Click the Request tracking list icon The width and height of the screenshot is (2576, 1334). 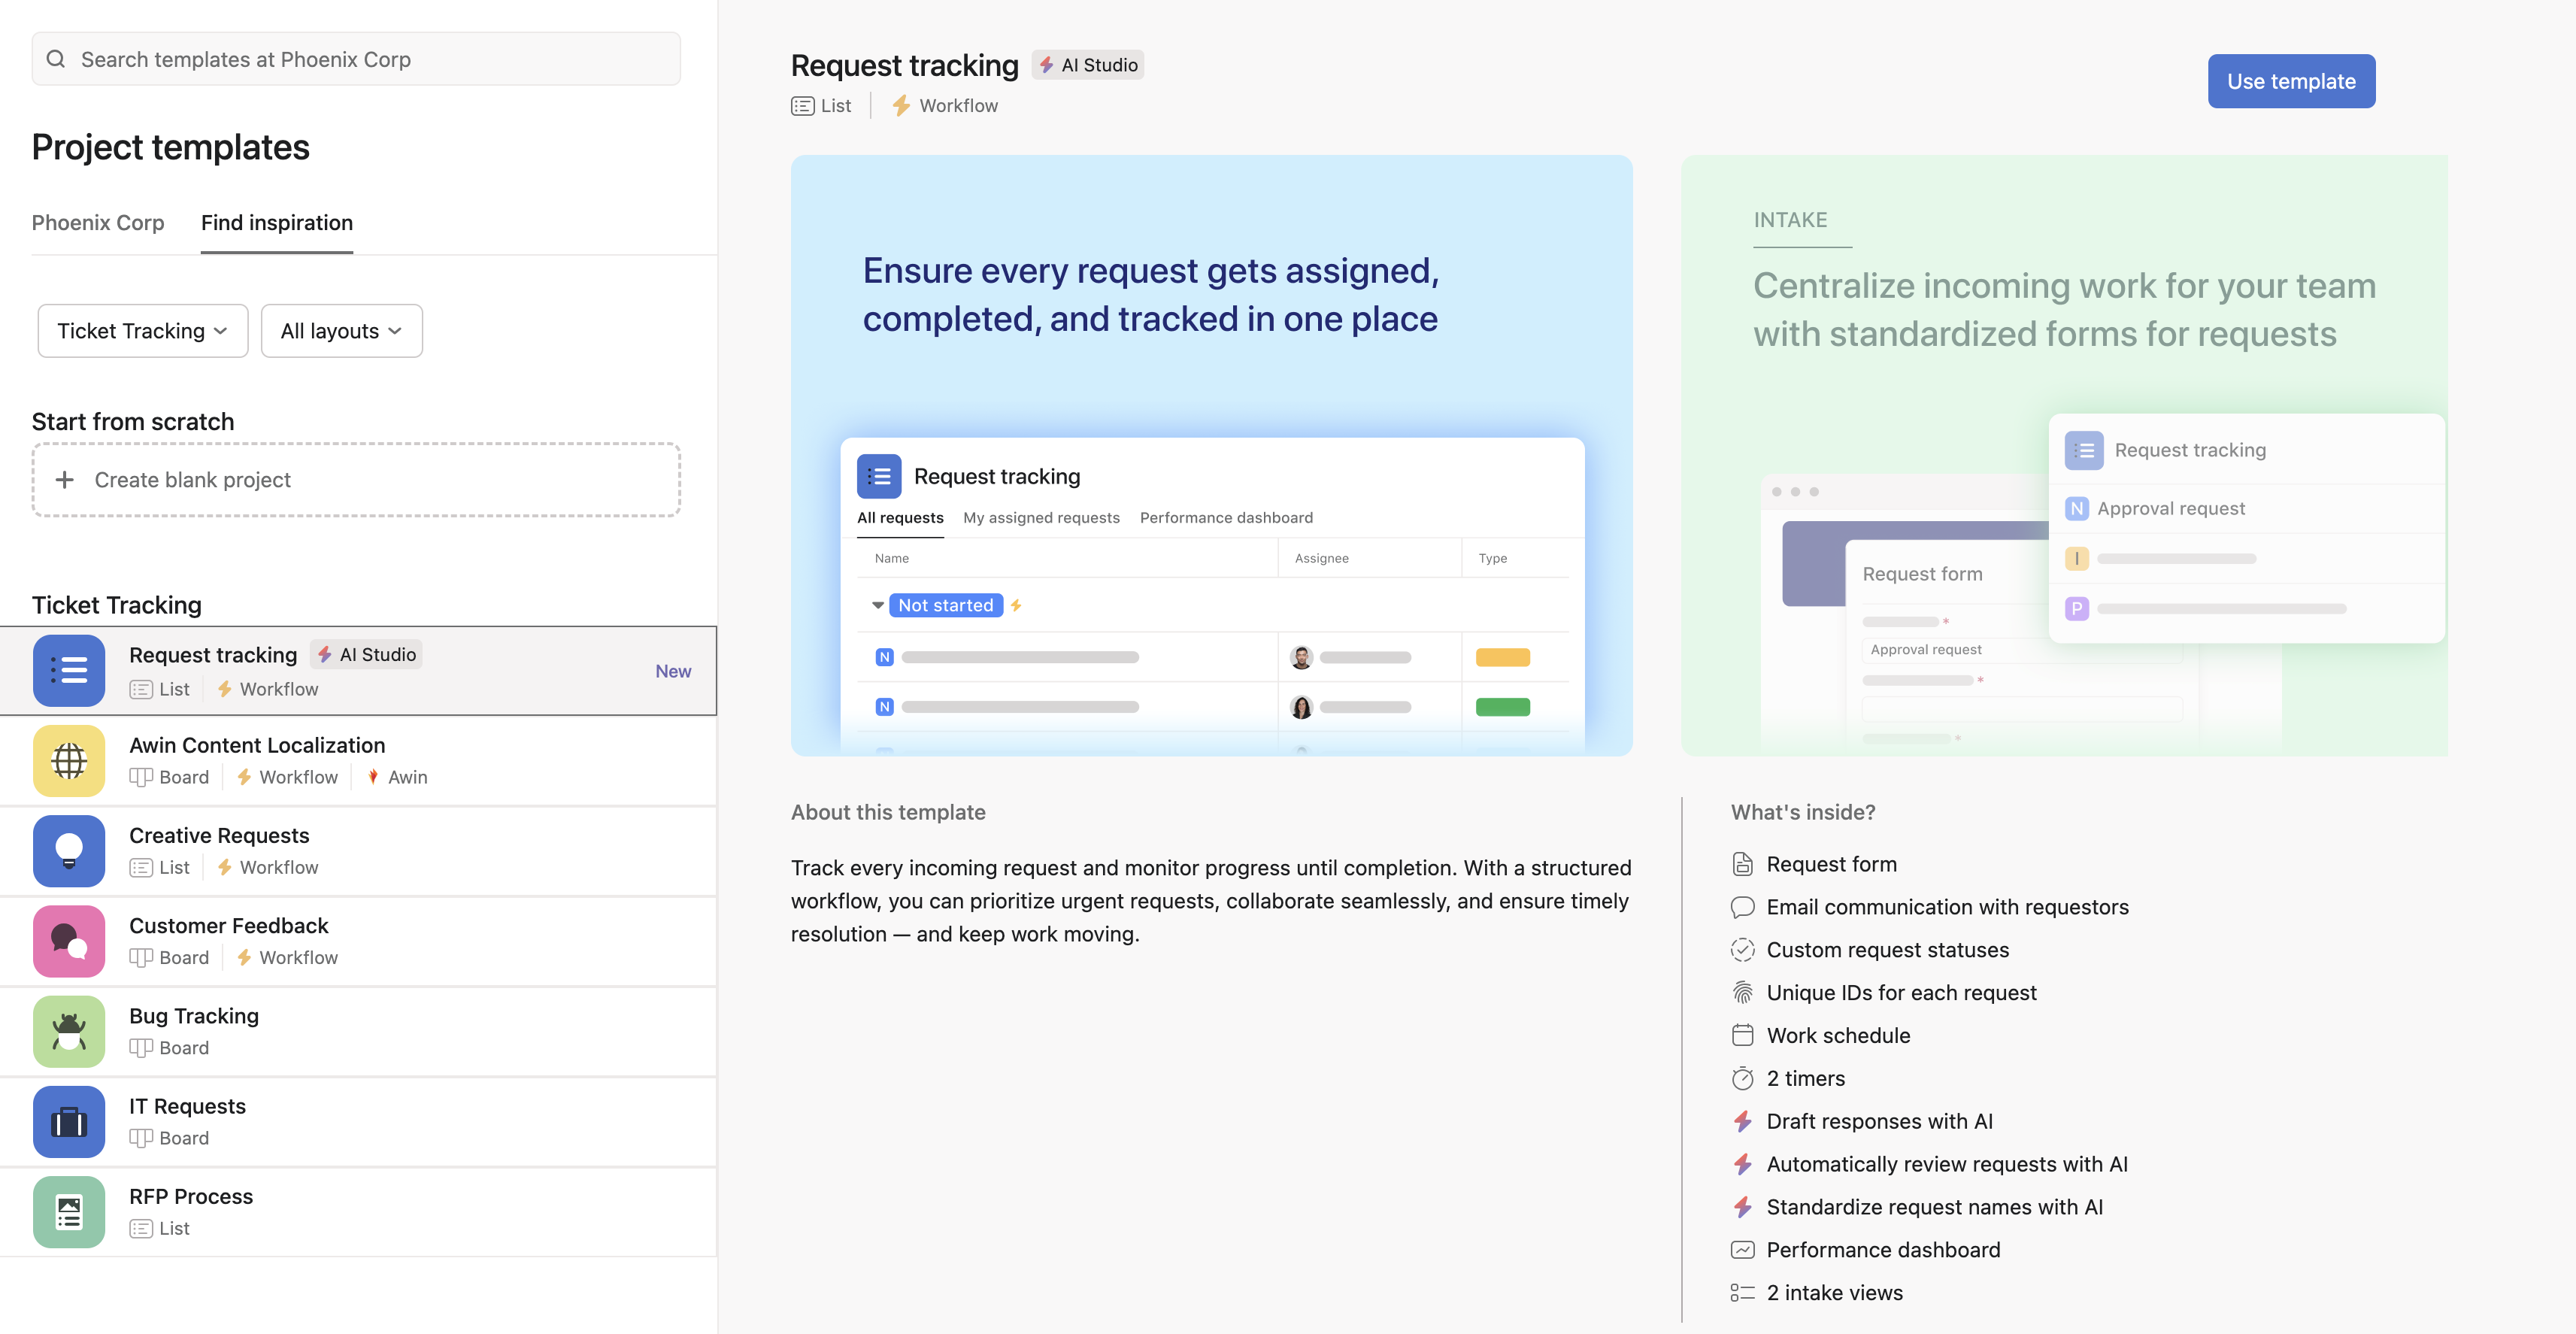pyautogui.click(x=69, y=671)
